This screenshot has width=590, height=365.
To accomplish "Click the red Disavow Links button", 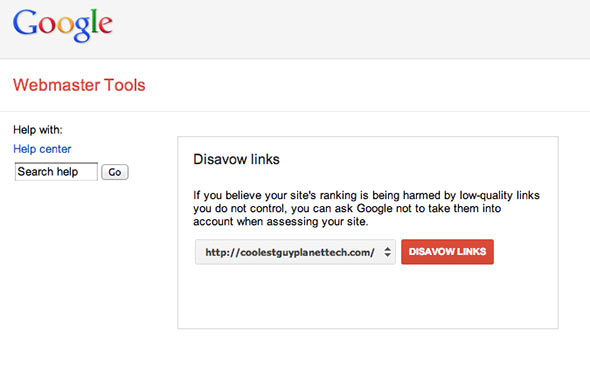I will [447, 252].
